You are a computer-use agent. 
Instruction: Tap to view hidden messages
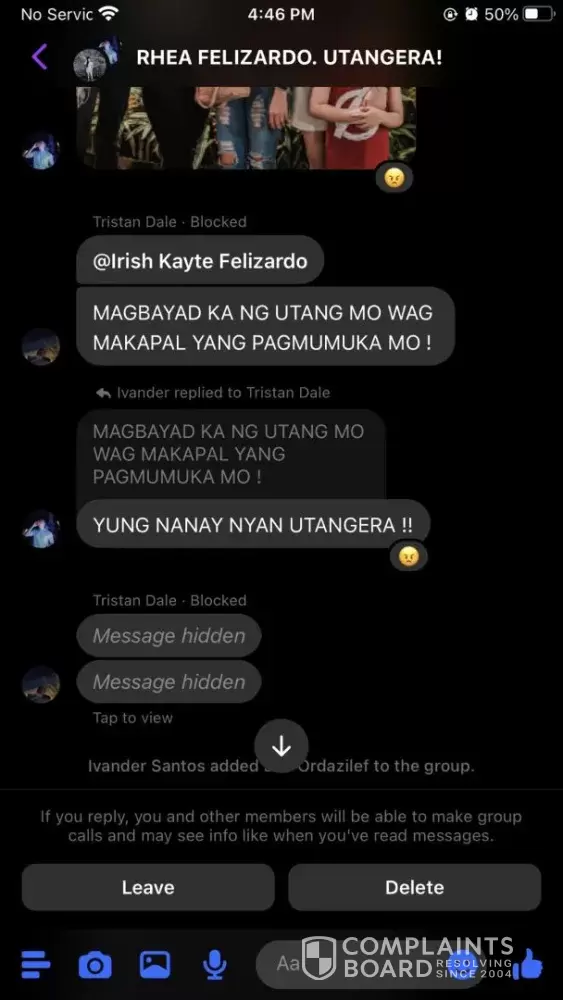133,718
